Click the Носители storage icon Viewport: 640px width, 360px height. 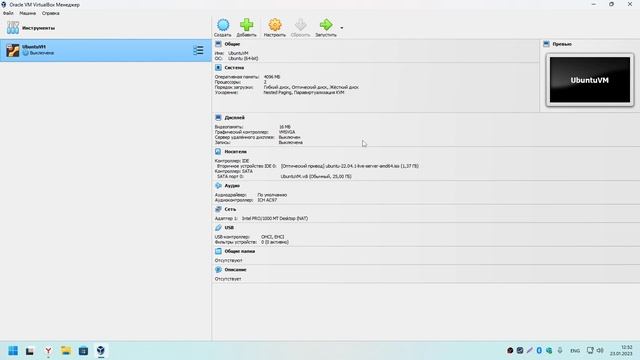(218, 151)
